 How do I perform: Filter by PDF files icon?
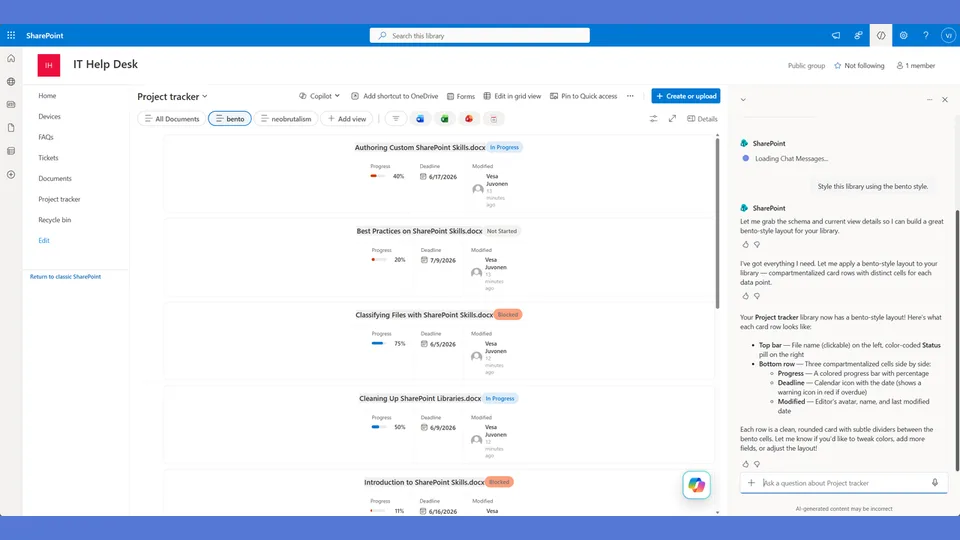(493, 119)
